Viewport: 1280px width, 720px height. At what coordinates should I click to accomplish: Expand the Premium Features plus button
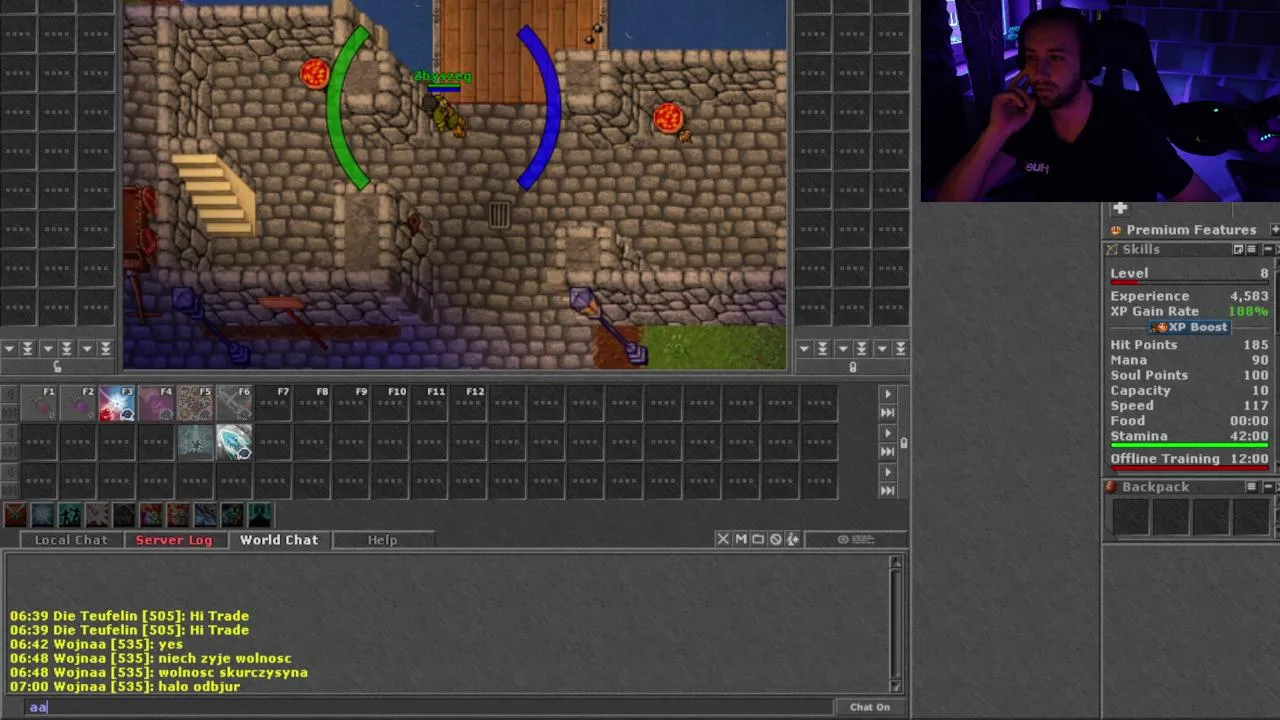click(x=1274, y=230)
